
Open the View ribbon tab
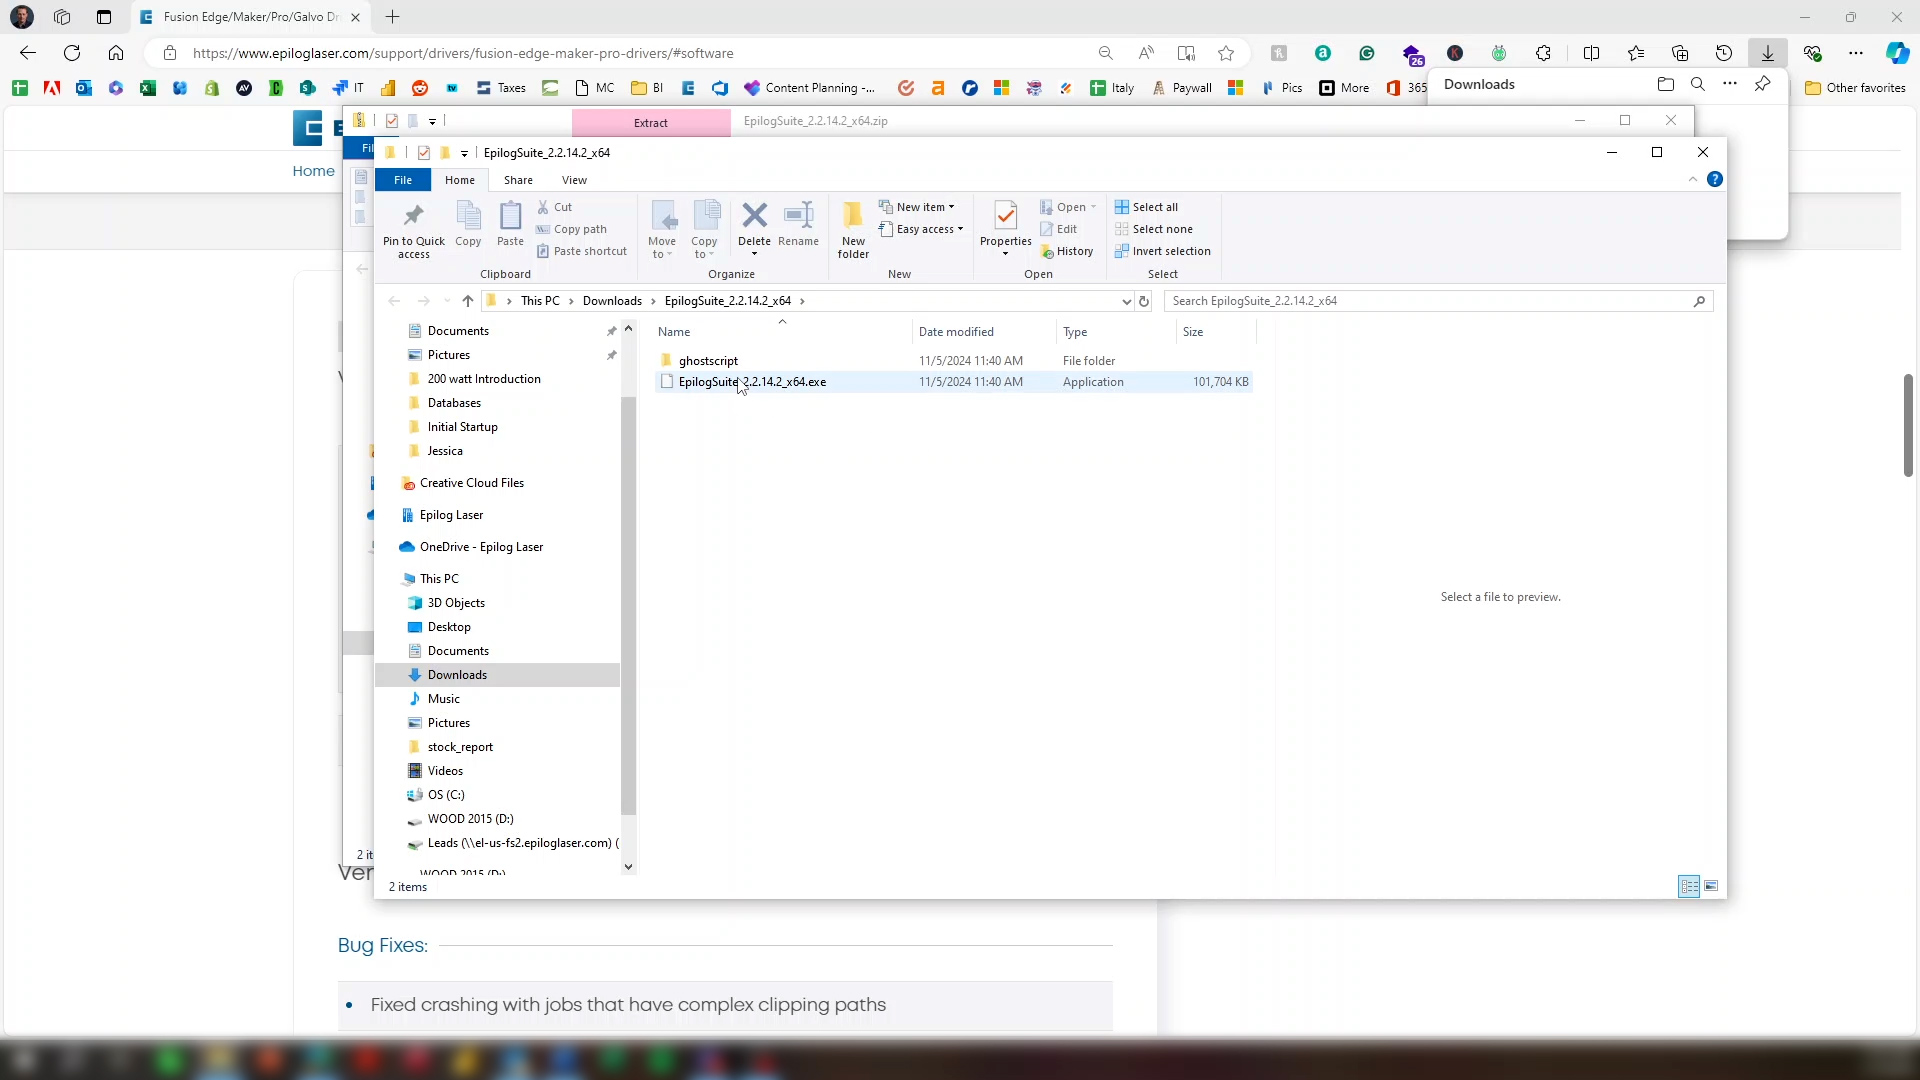574,180
